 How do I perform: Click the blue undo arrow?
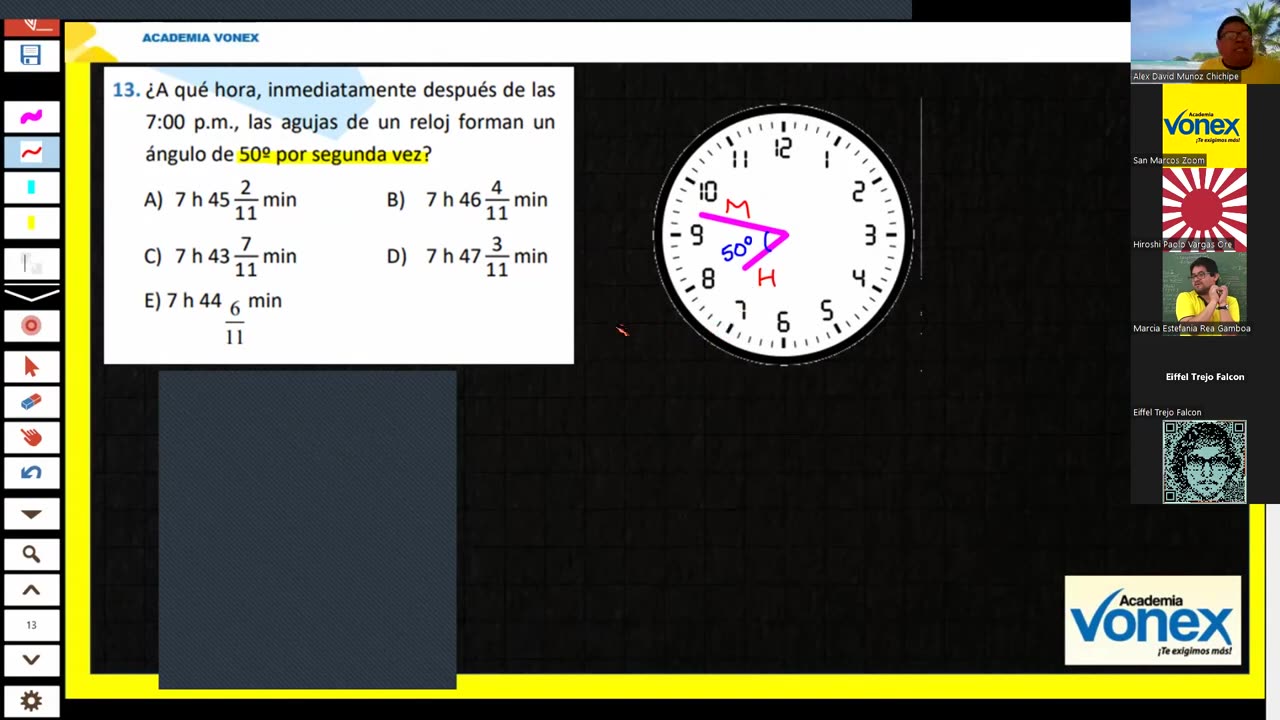[x=31, y=473]
